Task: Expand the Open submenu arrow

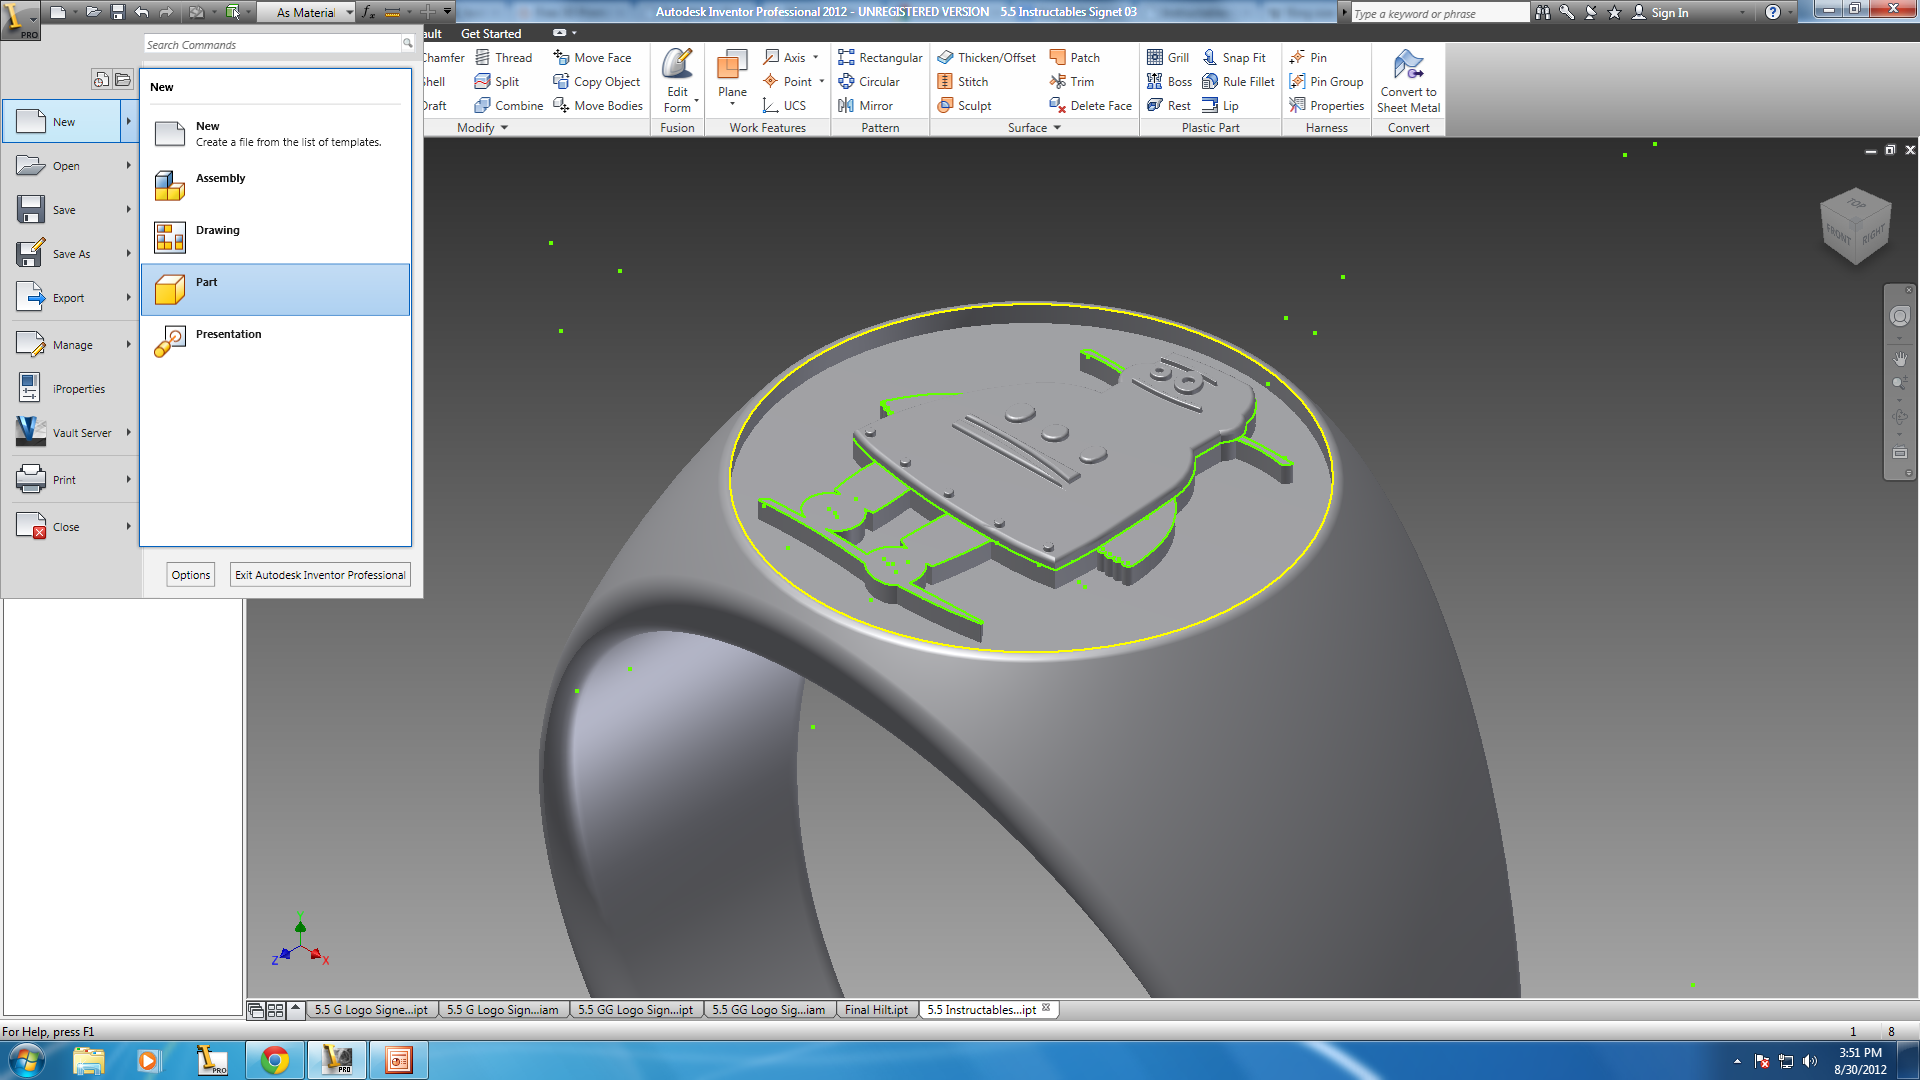Action: click(128, 166)
